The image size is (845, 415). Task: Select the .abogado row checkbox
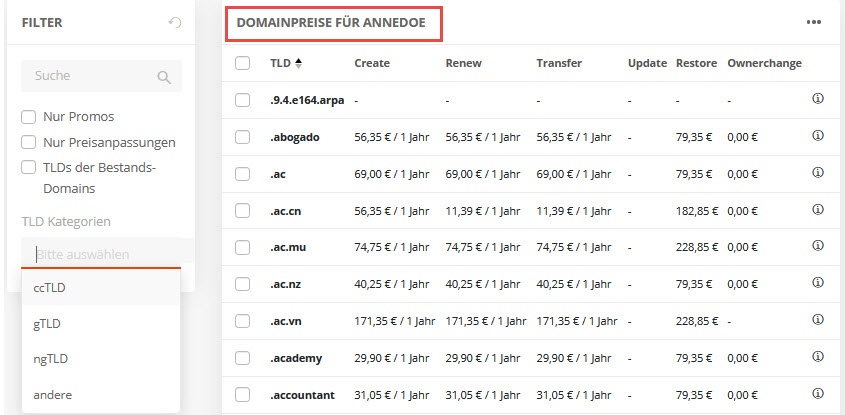[243, 137]
